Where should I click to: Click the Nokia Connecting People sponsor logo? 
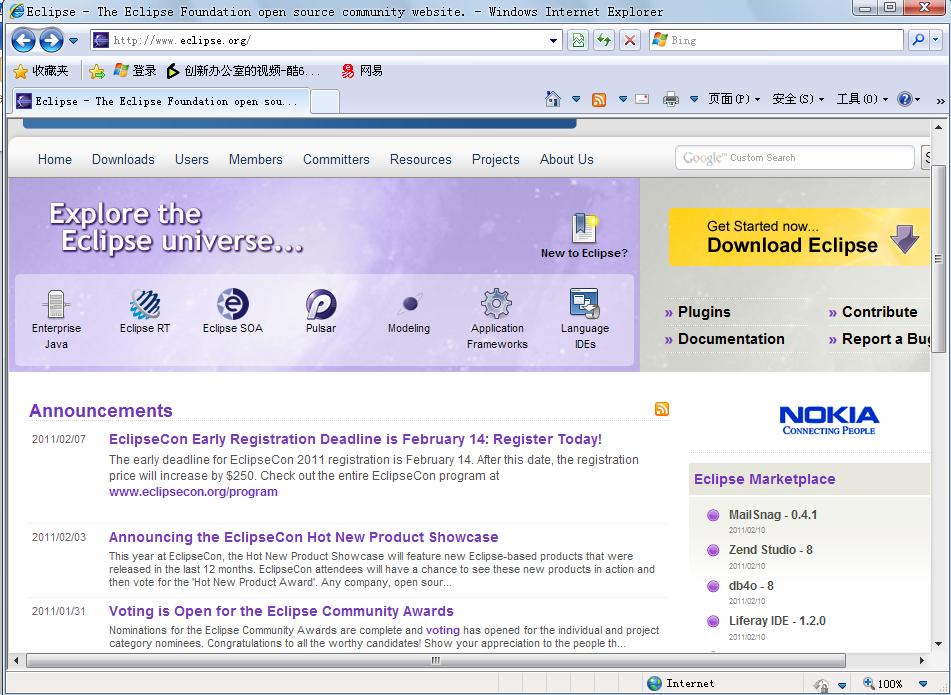tap(829, 420)
